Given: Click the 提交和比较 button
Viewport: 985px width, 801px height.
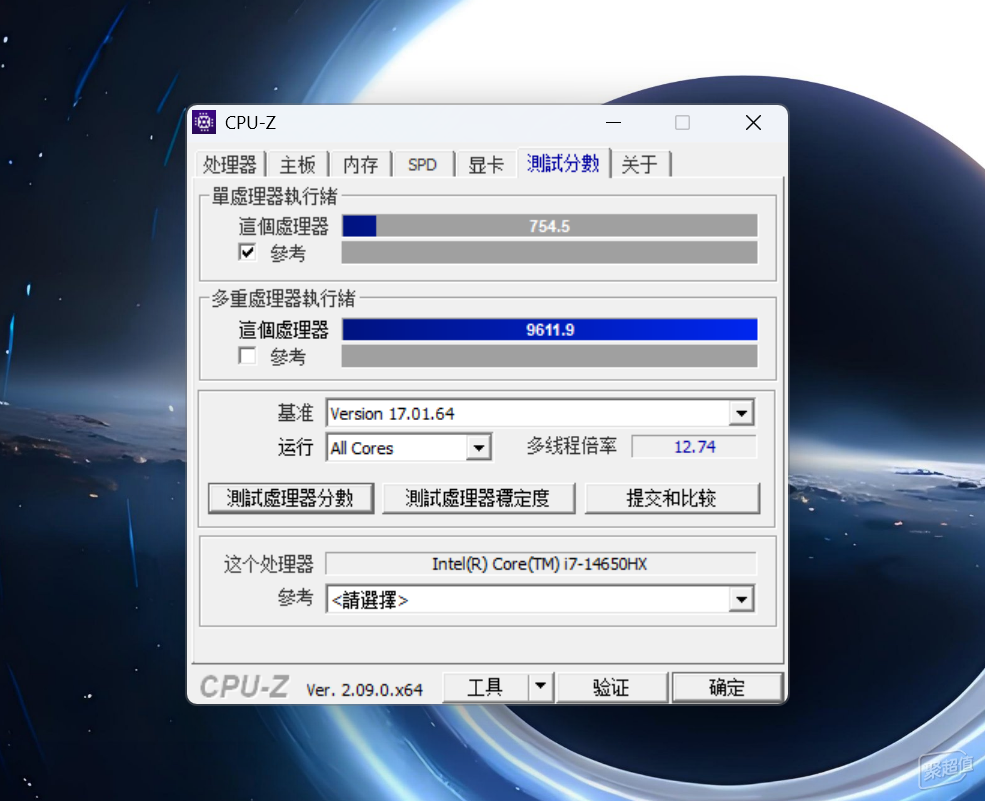Looking at the screenshot, I should [672, 498].
